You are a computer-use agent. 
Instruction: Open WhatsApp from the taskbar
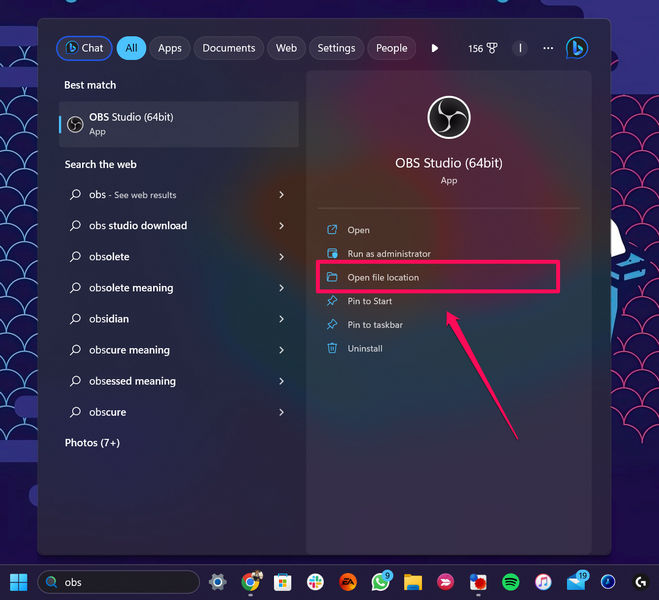(x=380, y=582)
